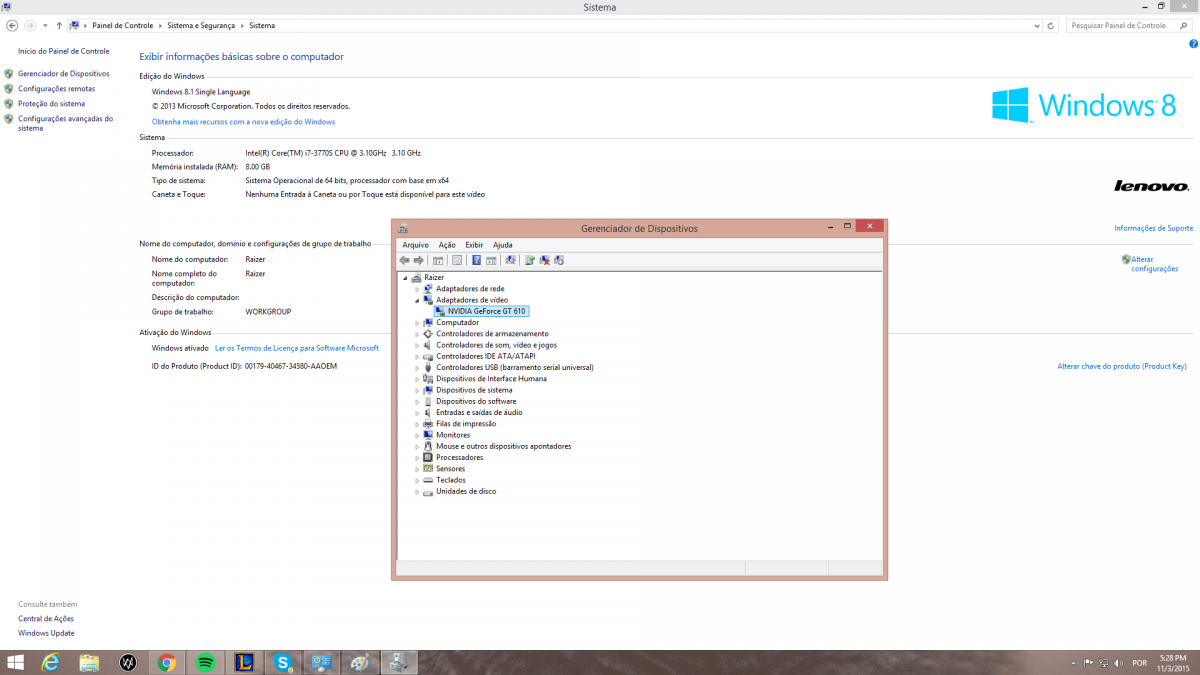Expand Controladores de som, vídeo e jogos

pyautogui.click(x=417, y=345)
